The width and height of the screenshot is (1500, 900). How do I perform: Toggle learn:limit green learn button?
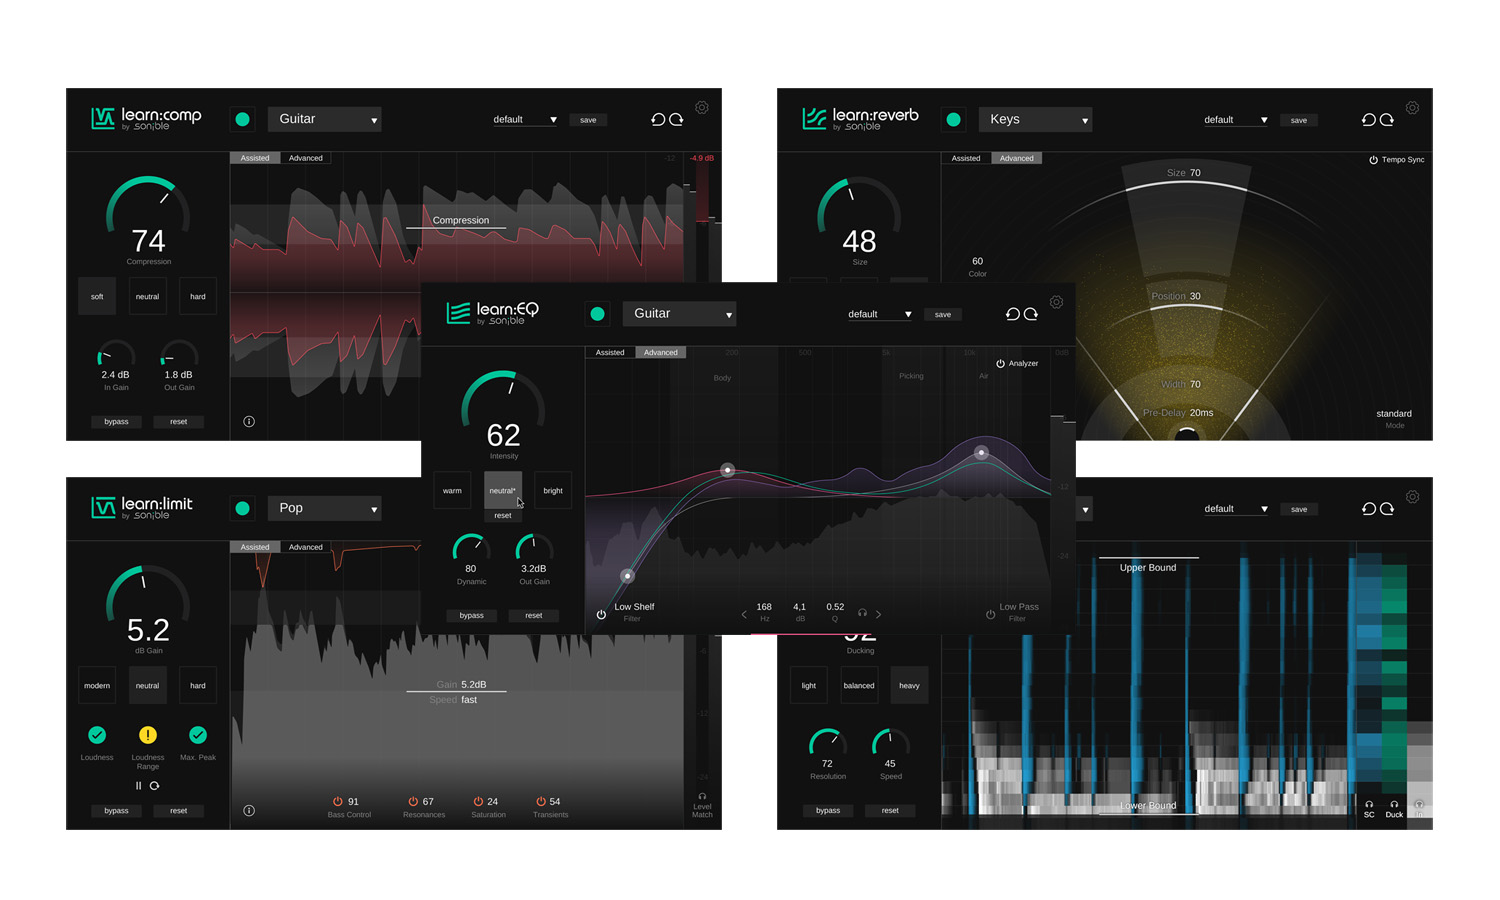242,508
